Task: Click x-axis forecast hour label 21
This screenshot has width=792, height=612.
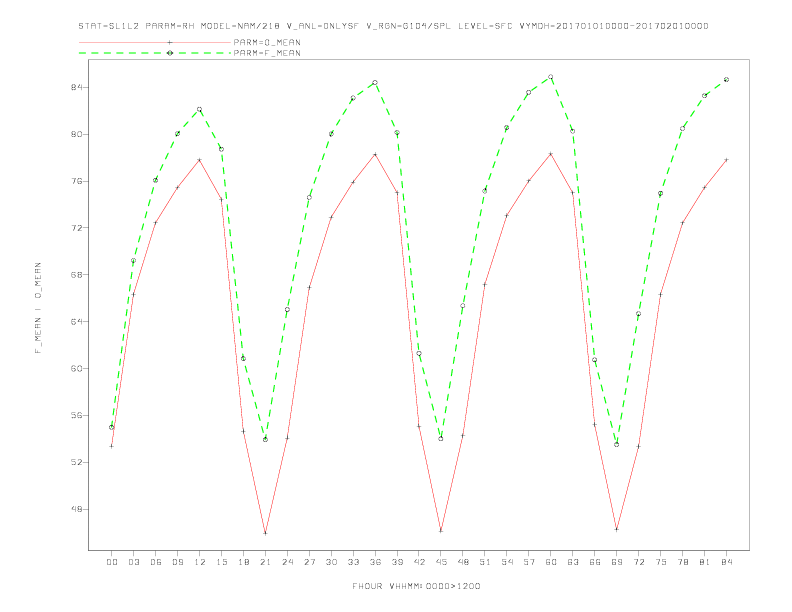Action: coord(265,562)
